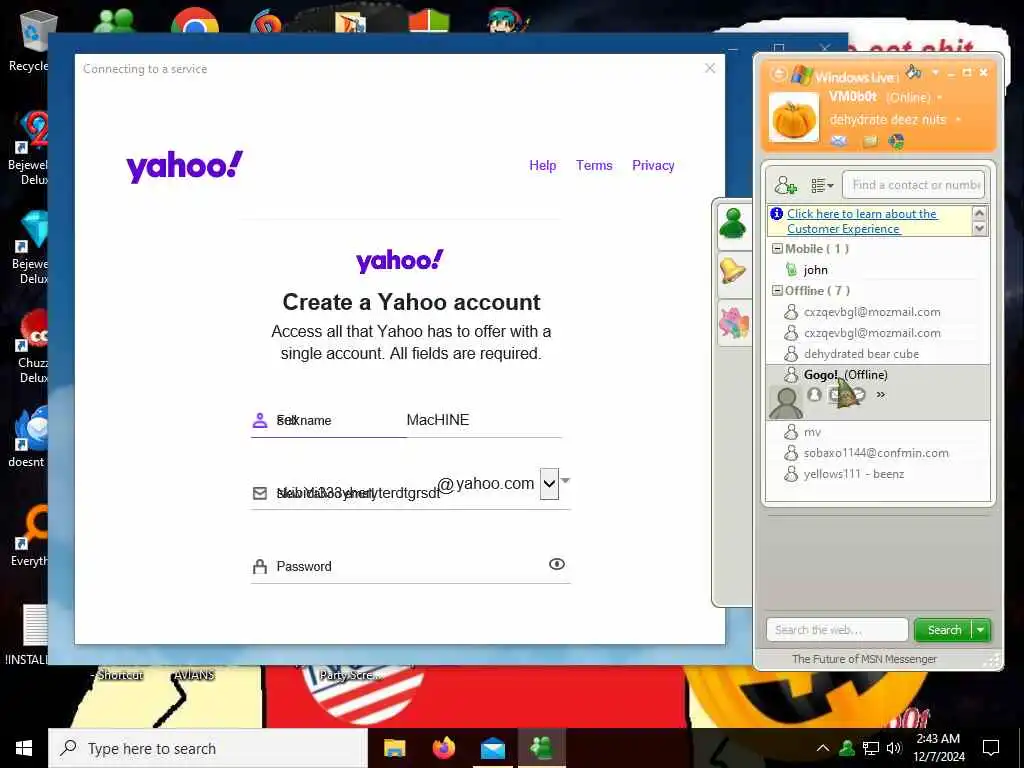Select the Chuzzle Deluxe desktop shortcut
This screenshot has width=1024, height=768.
(x=33, y=347)
